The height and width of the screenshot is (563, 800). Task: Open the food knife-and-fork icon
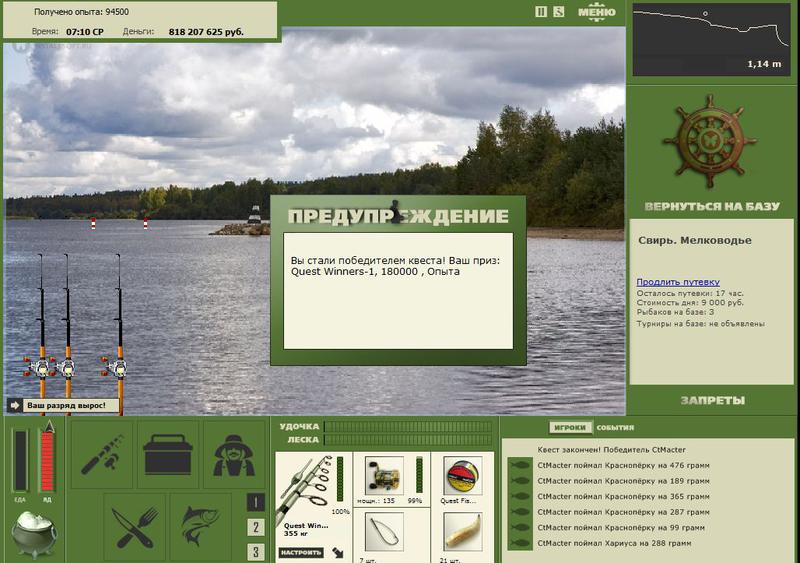tap(135, 526)
